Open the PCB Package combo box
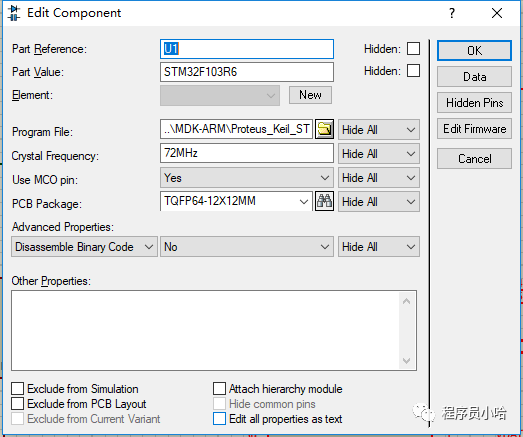Screen dimensions: 523x437 236,201
